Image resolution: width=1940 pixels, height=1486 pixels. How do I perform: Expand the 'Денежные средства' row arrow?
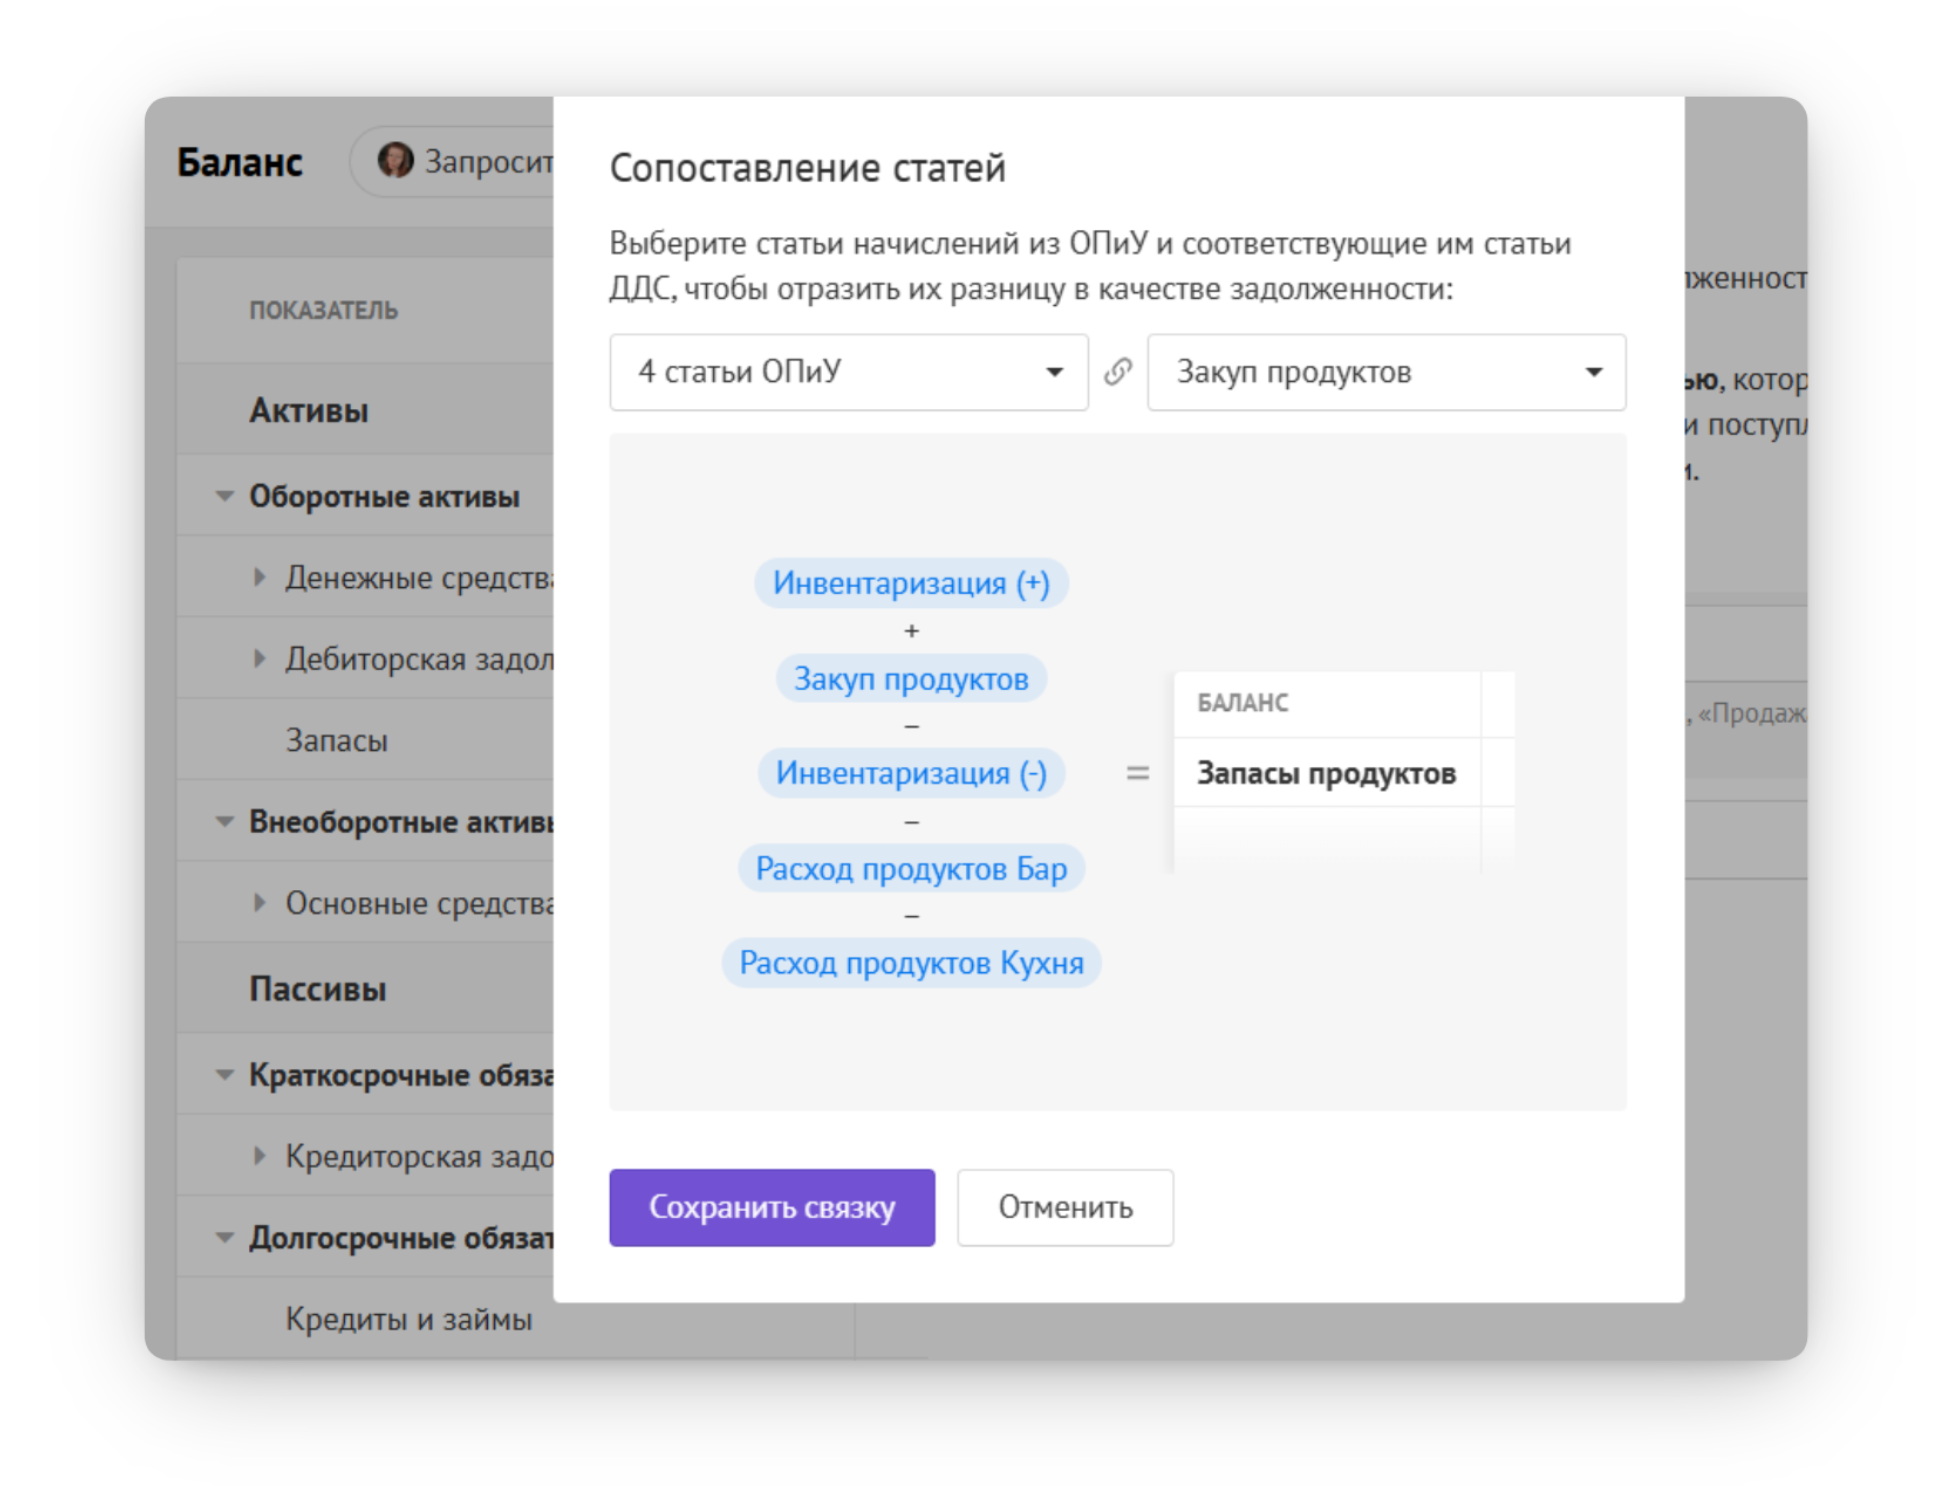pyautogui.click(x=260, y=577)
